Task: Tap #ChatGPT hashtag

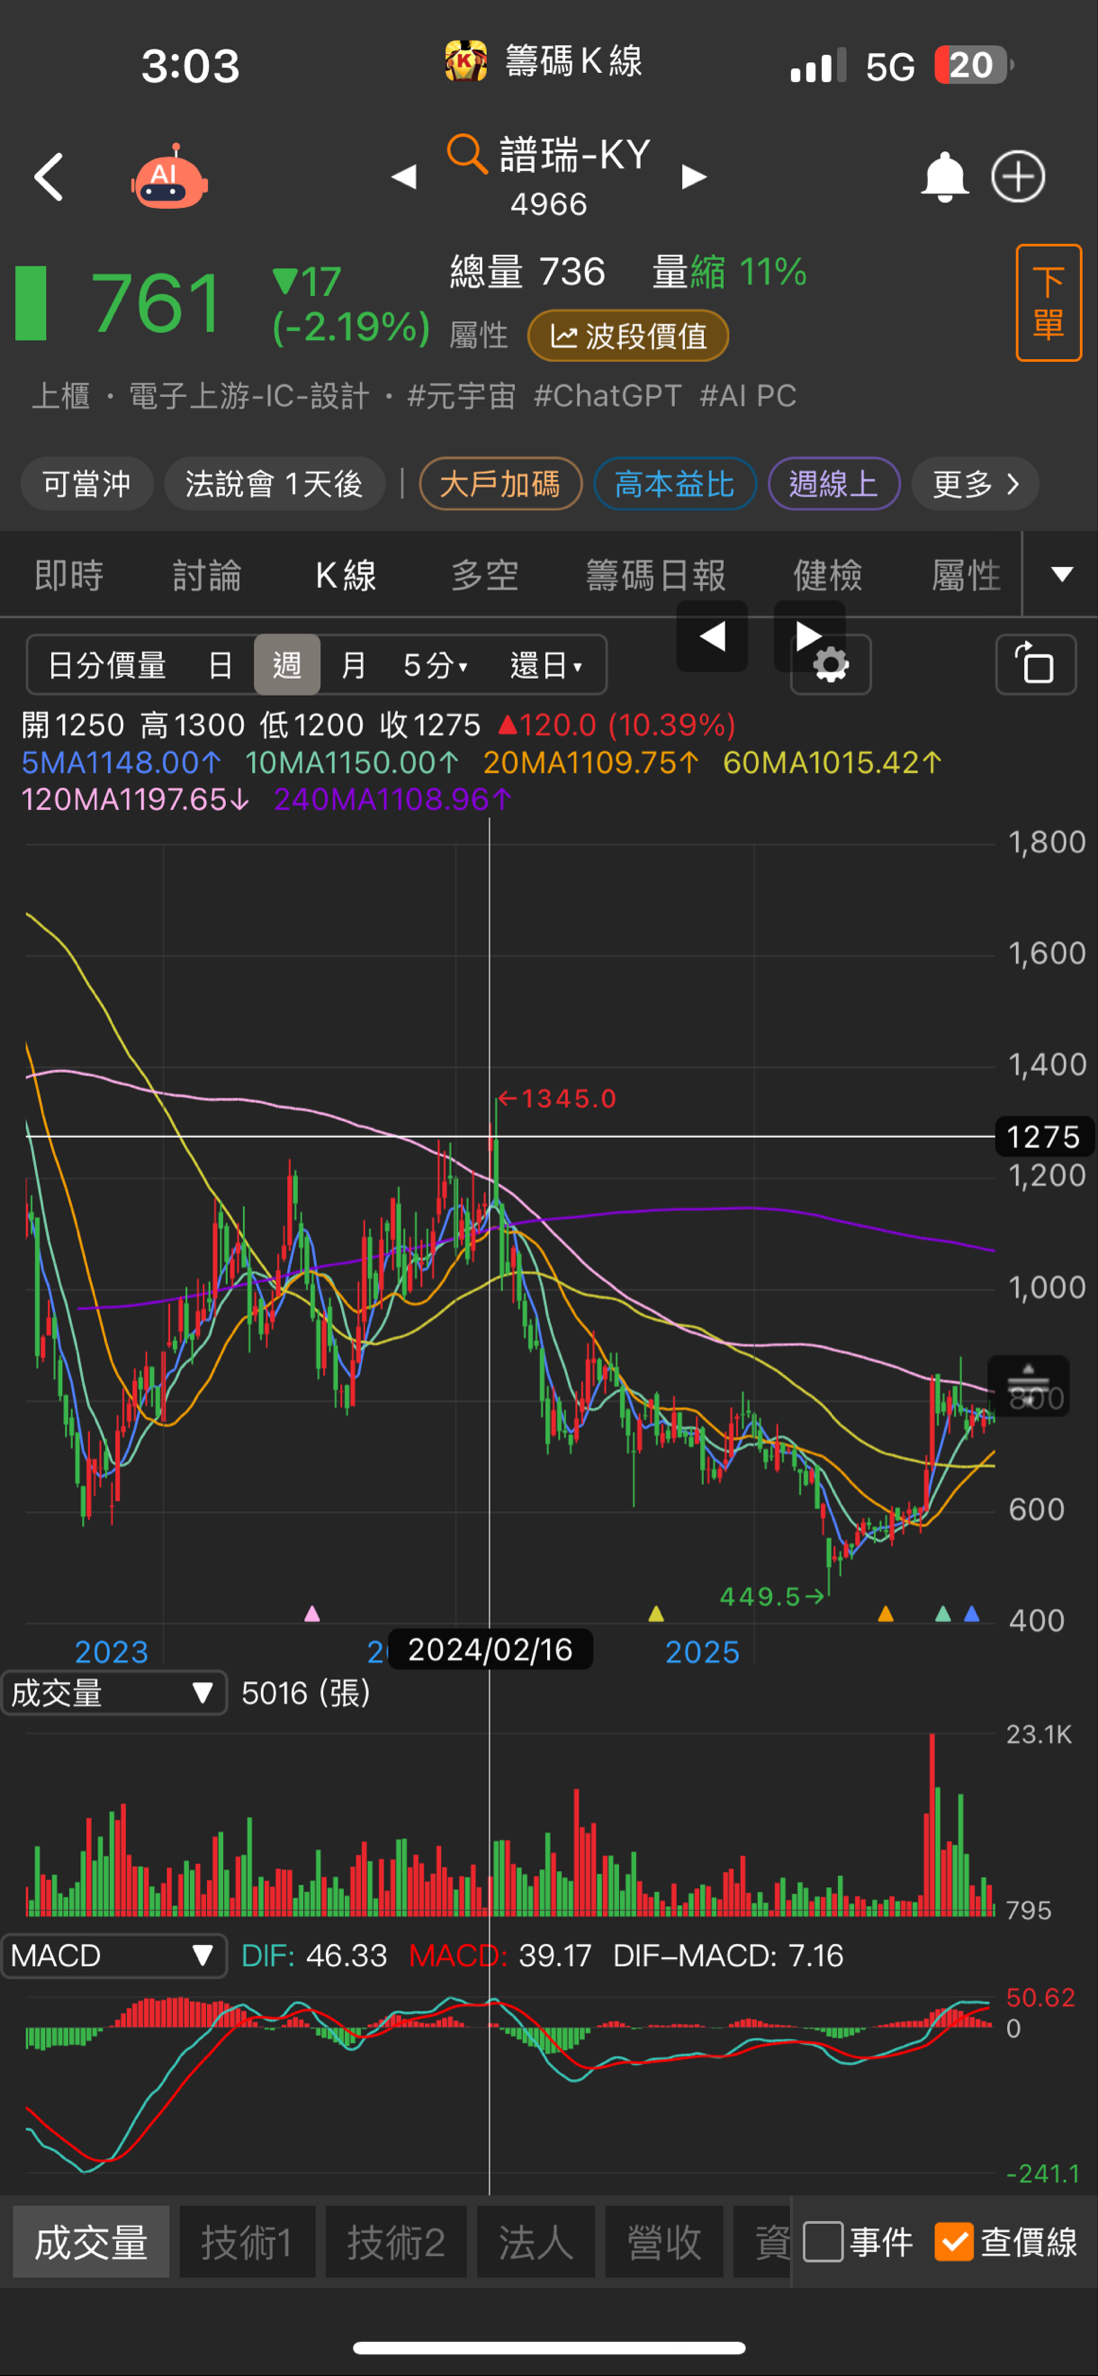Action: 607,396
